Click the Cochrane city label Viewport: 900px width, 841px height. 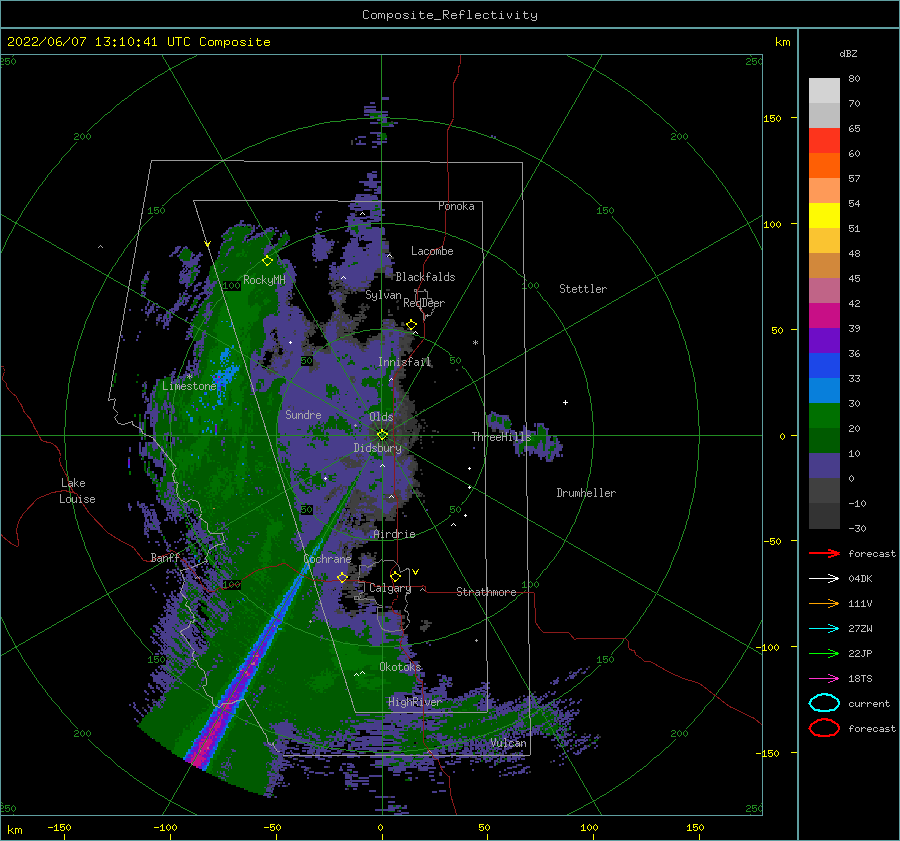tap(327, 559)
